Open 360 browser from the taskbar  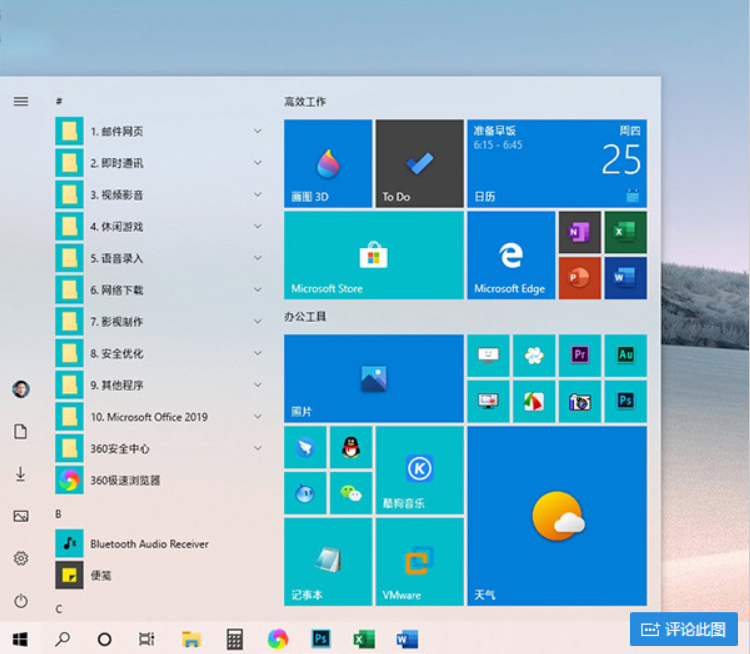[x=278, y=639]
